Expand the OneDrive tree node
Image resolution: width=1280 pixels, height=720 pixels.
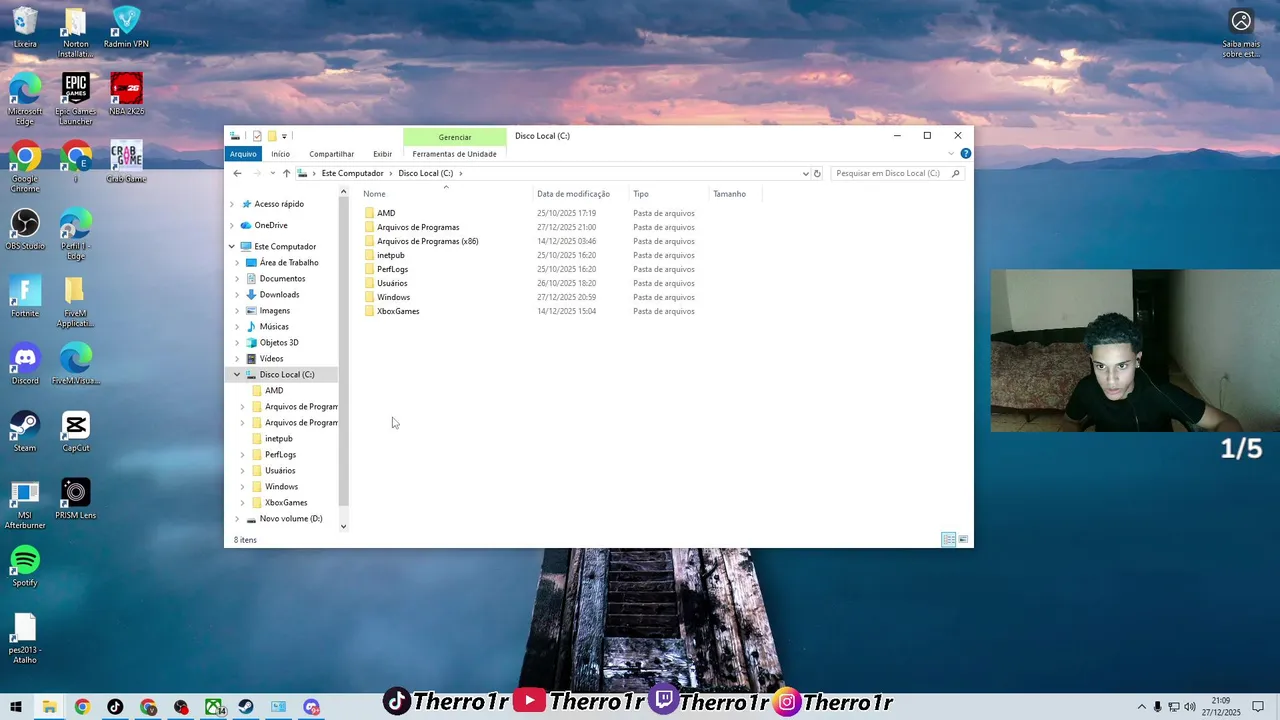point(232,225)
